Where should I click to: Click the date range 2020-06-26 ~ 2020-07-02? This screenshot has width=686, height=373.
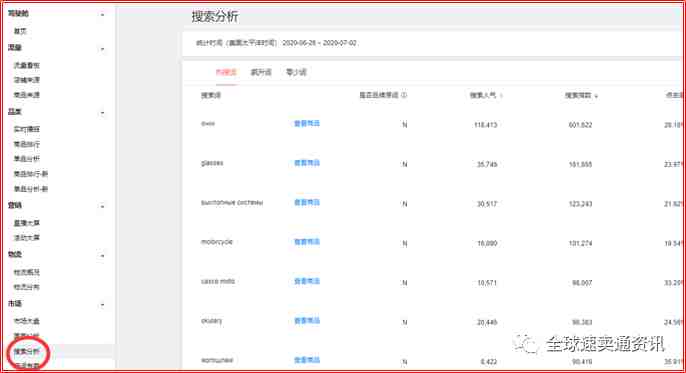click(x=319, y=43)
